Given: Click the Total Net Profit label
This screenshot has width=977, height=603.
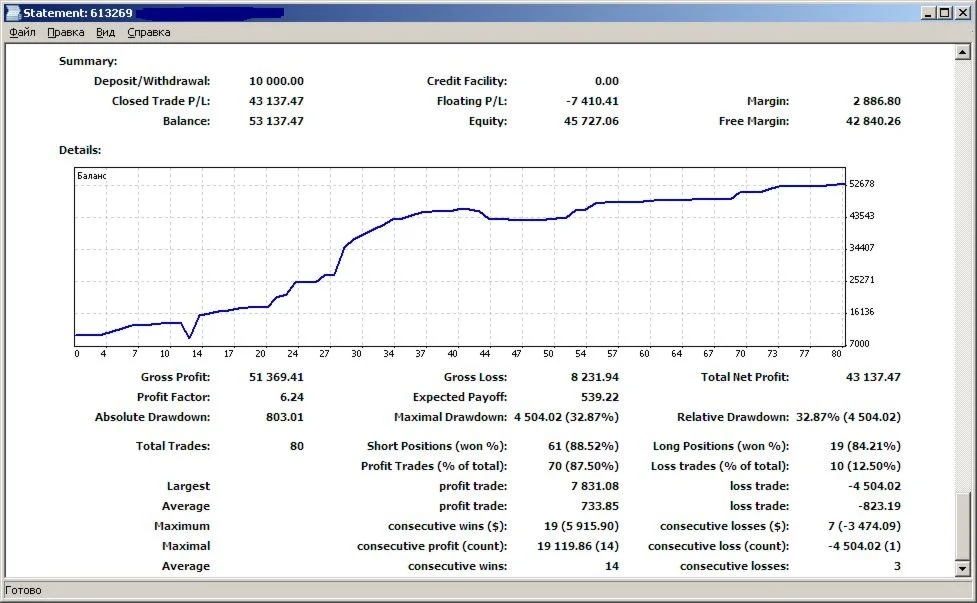Looking at the screenshot, I should pos(744,377).
